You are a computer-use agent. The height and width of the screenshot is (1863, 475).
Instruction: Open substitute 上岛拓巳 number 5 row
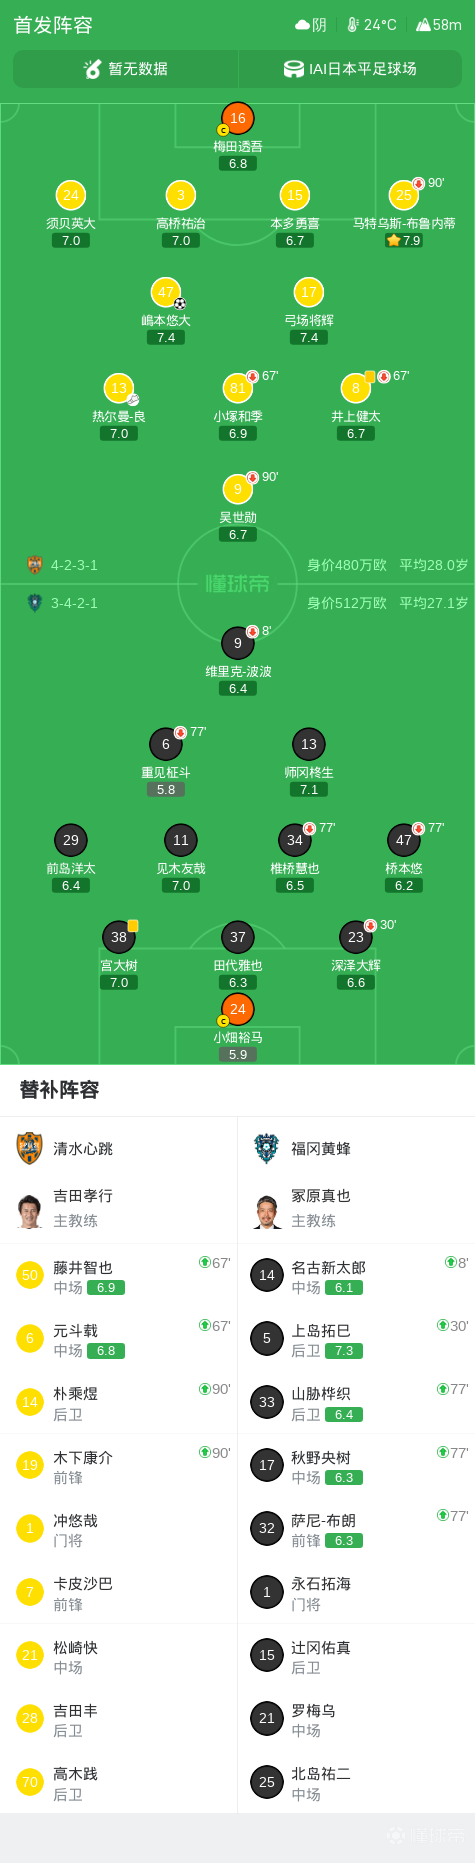pyautogui.click(x=356, y=1338)
